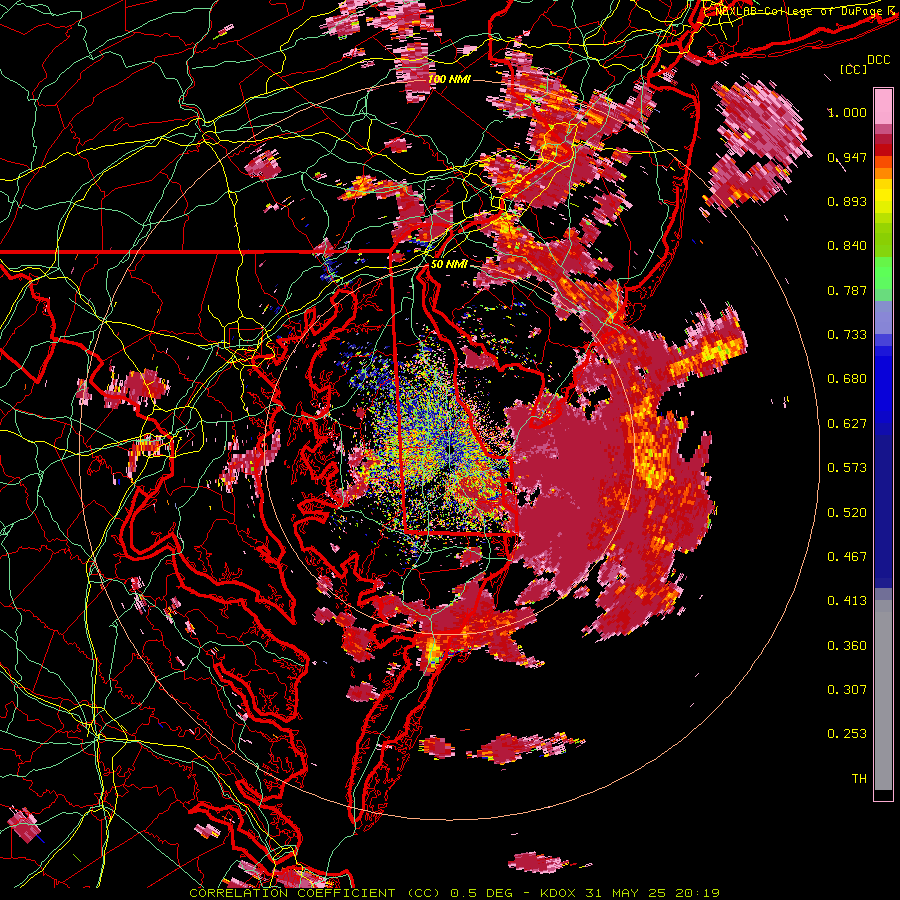Click the 0.947 legend value

click(x=847, y=157)
